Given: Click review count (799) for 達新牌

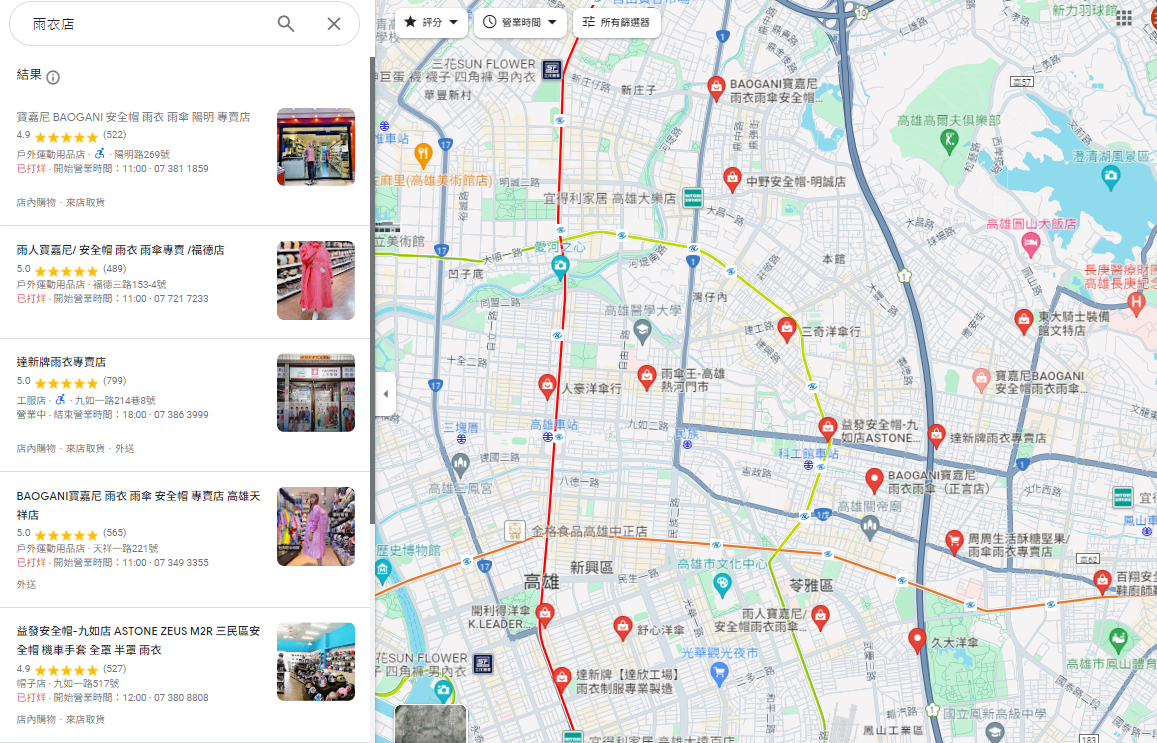Looking at the screenshot, I should 114,381.
